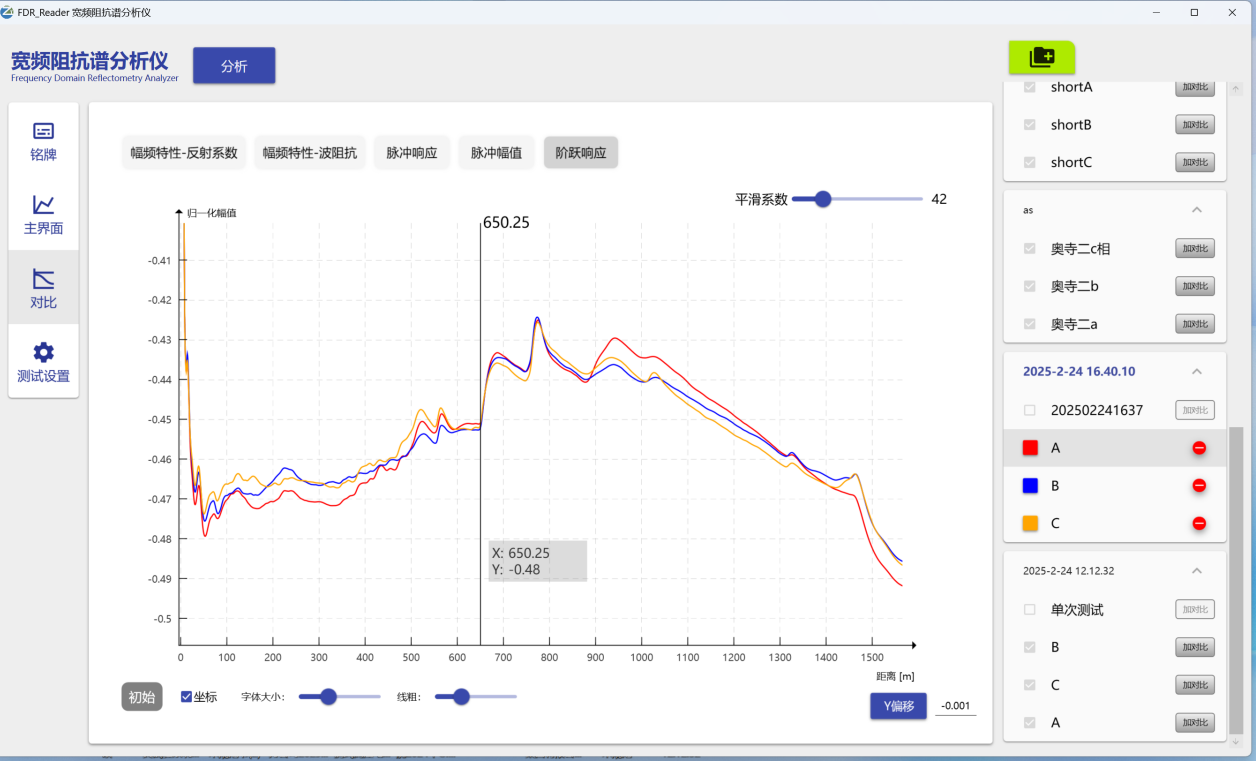Click the Y偏移 value input field

coord(955,705)
